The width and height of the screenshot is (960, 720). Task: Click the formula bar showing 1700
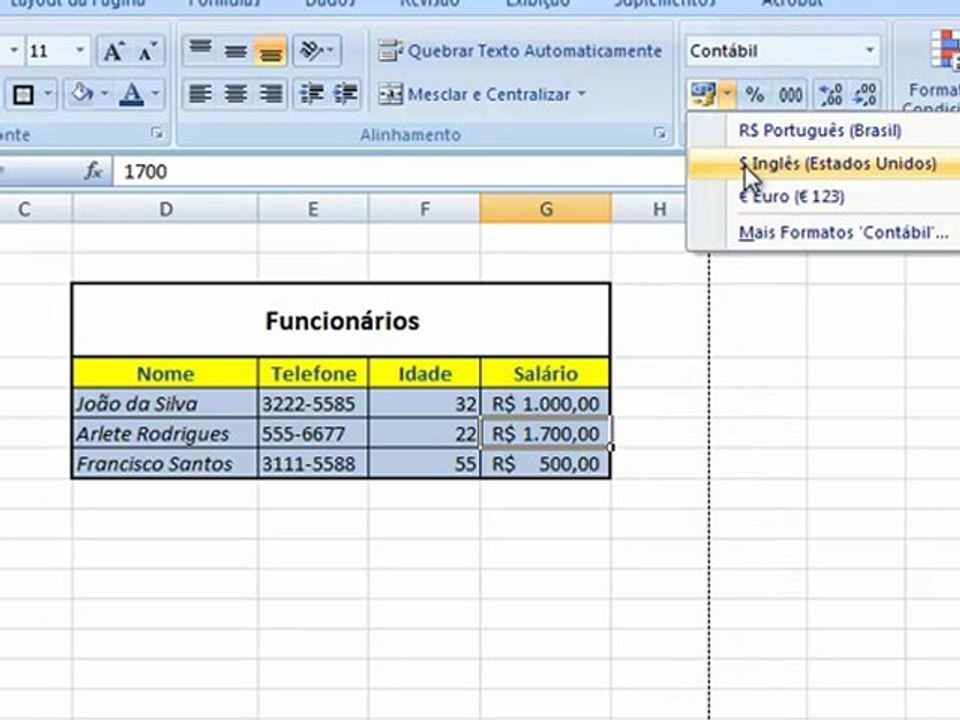(x=398, y=171)
